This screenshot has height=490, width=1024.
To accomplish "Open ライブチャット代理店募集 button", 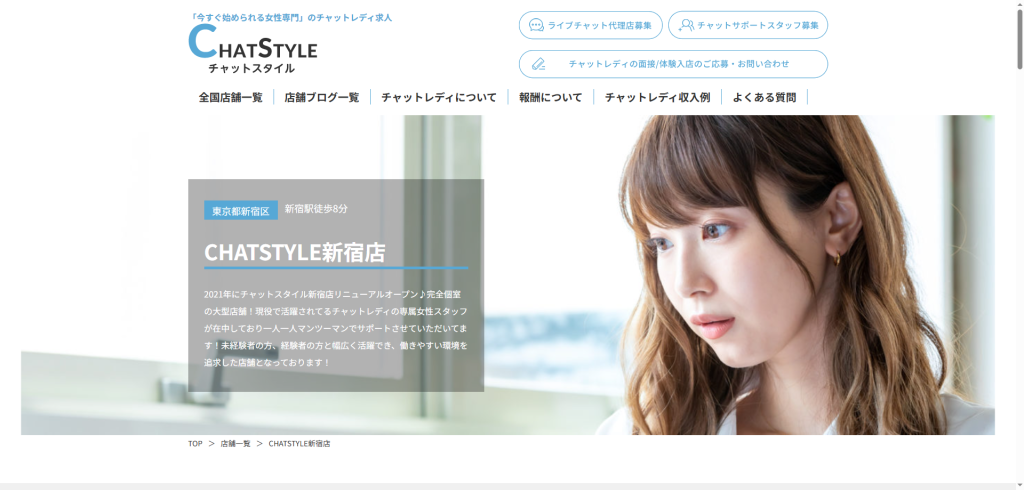I will tap(590, 25).
